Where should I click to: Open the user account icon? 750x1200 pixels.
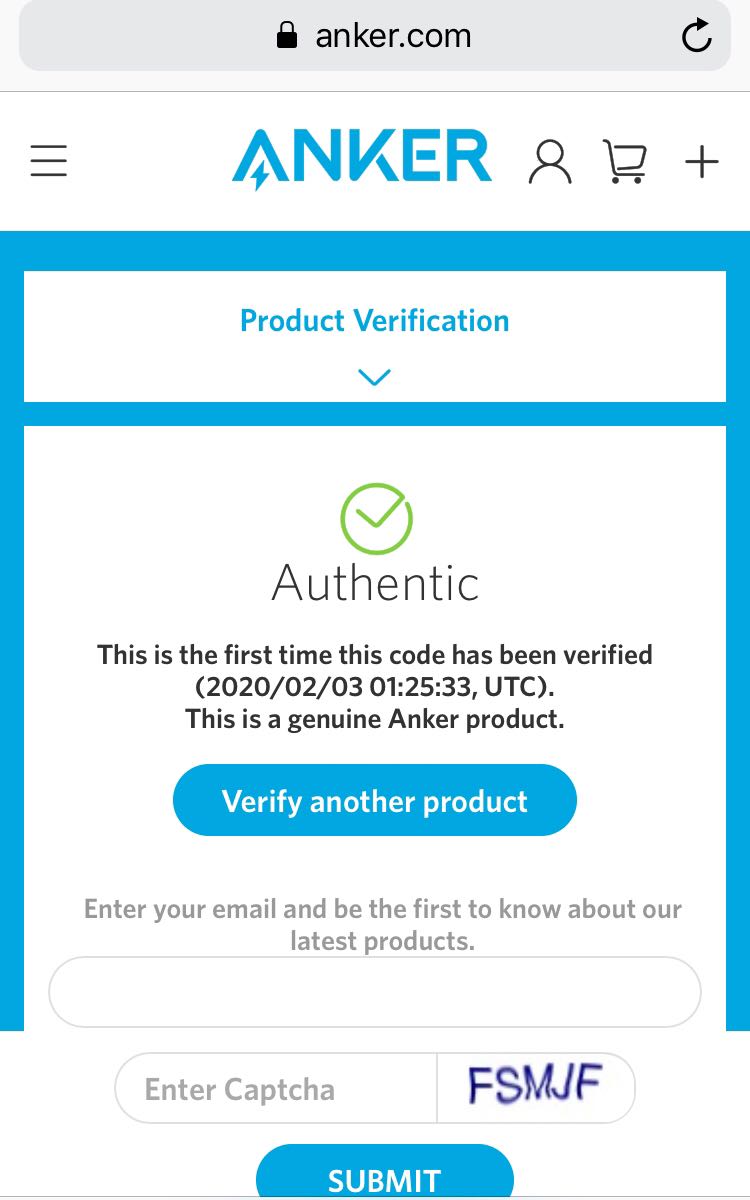(x=550, y=162)
